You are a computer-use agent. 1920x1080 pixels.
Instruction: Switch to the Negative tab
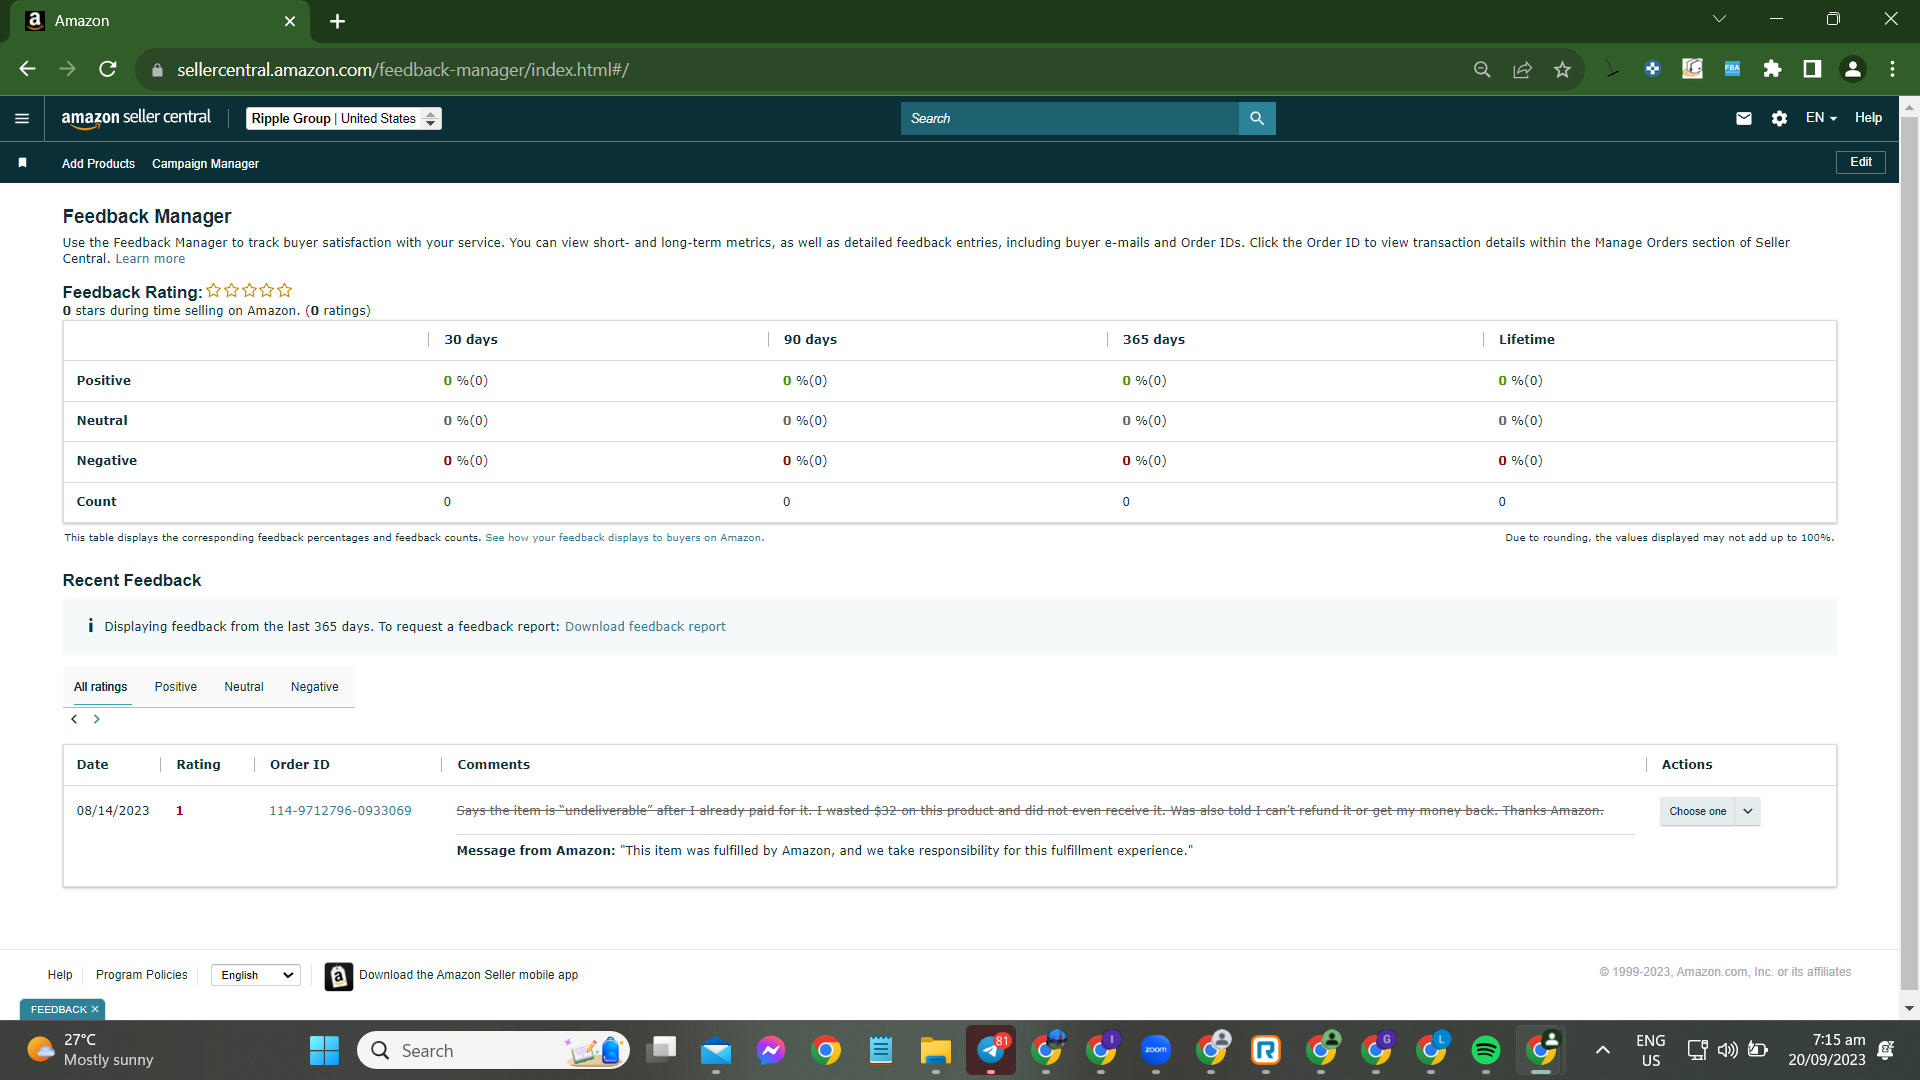pyautogui.click(x=315, y=687)
